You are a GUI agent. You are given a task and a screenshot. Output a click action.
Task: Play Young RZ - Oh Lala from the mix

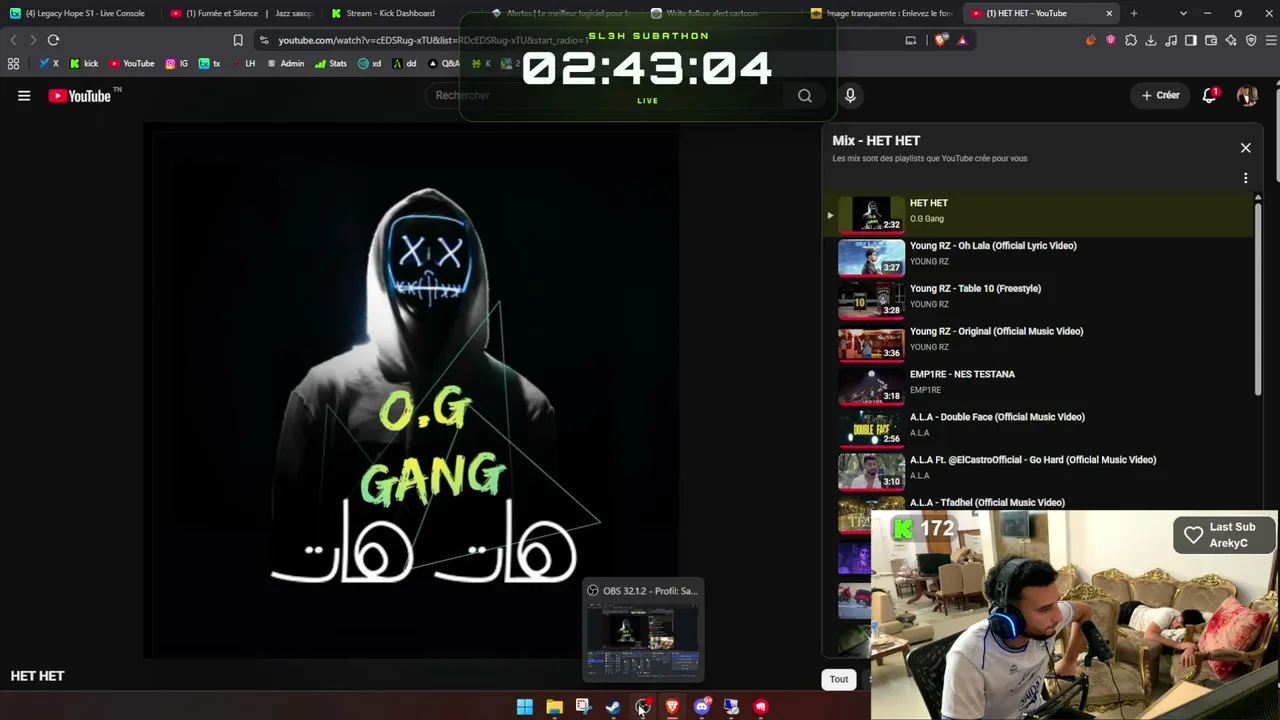tap(1040, 257)
